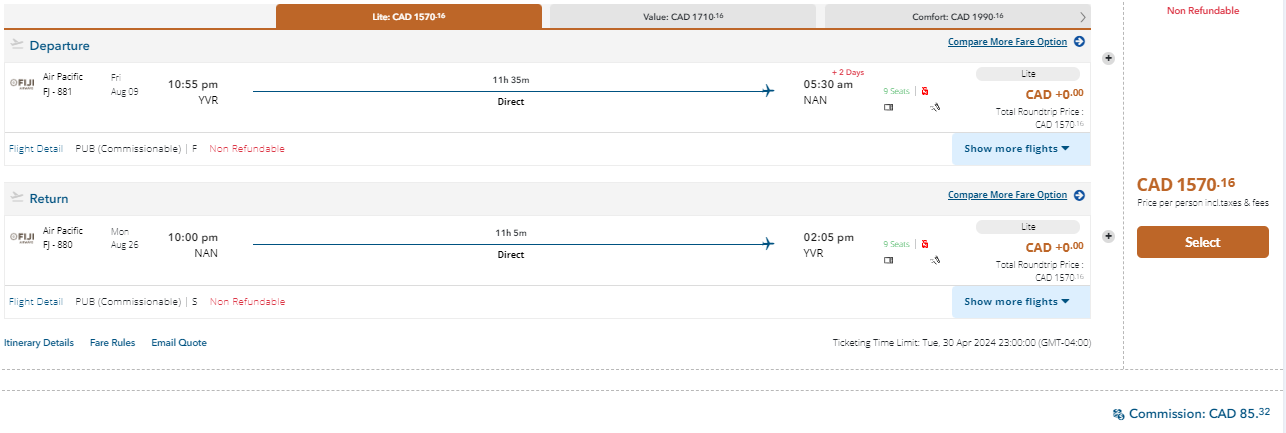
Task: Click the return flight meal amenity icon
Action: [x=934, y=260]
